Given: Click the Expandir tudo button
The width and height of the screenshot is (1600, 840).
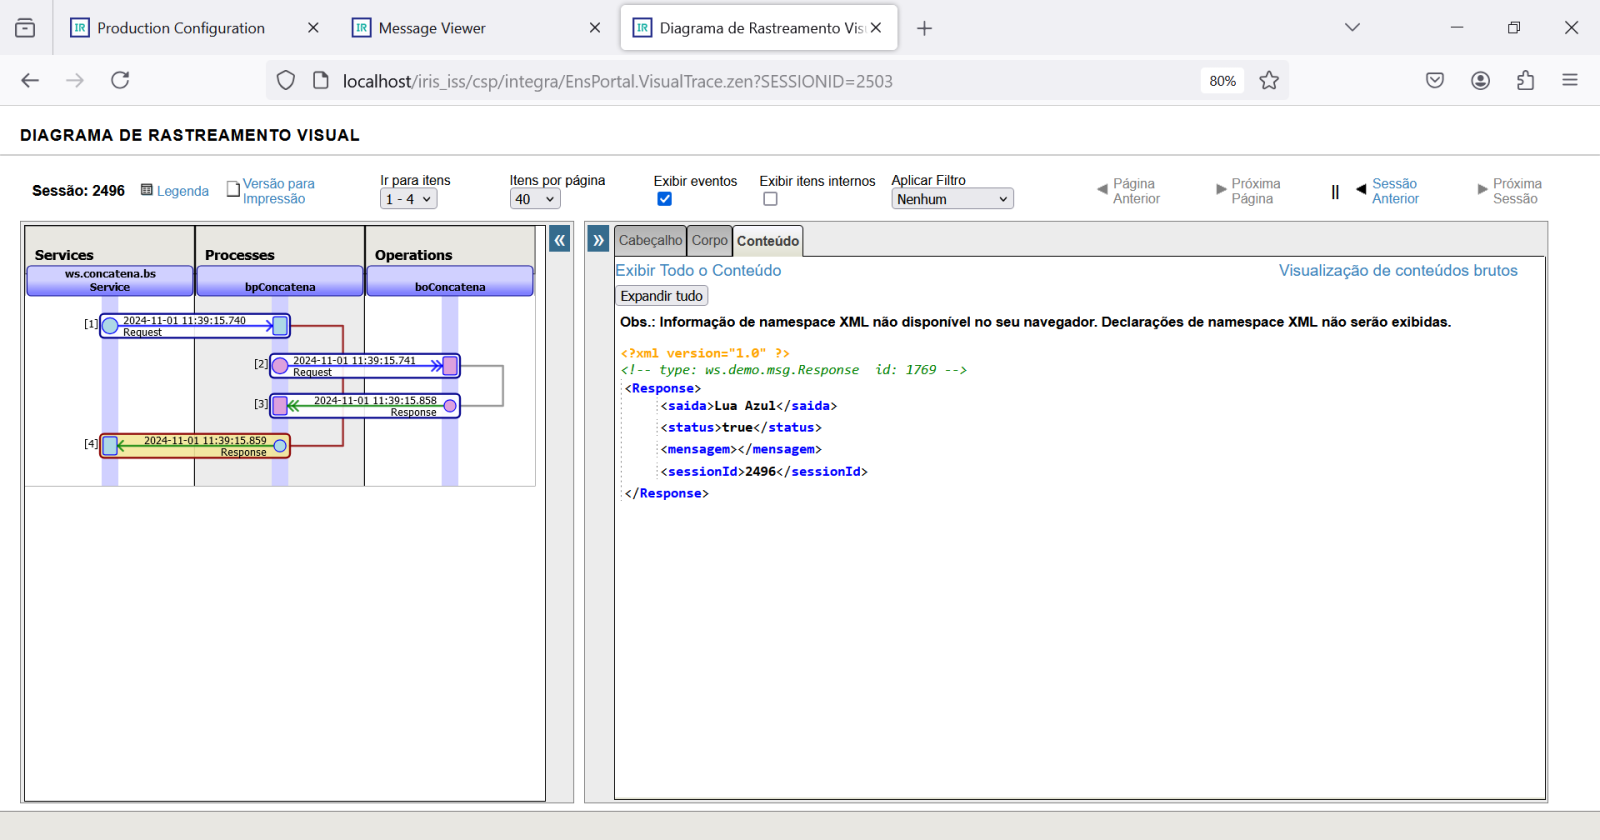Looking at the screenshot, I should [661, 296].
